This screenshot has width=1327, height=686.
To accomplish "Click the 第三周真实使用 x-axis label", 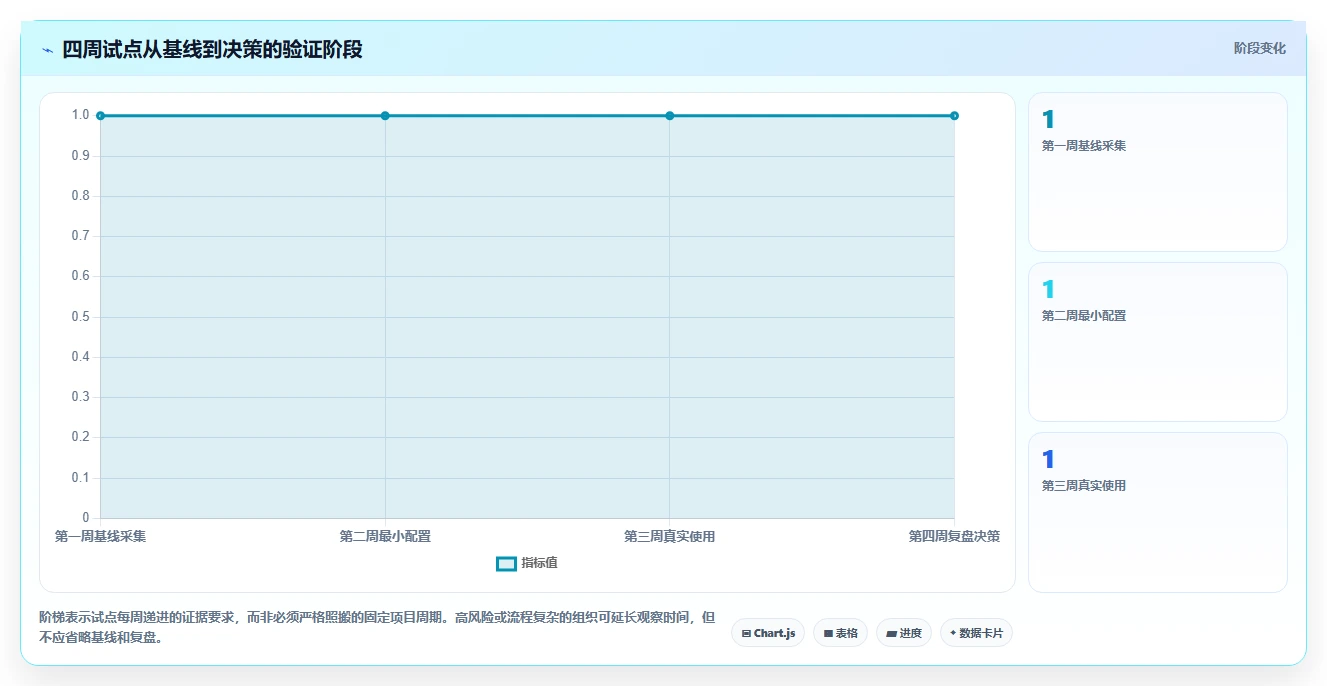I will [670, 537].
